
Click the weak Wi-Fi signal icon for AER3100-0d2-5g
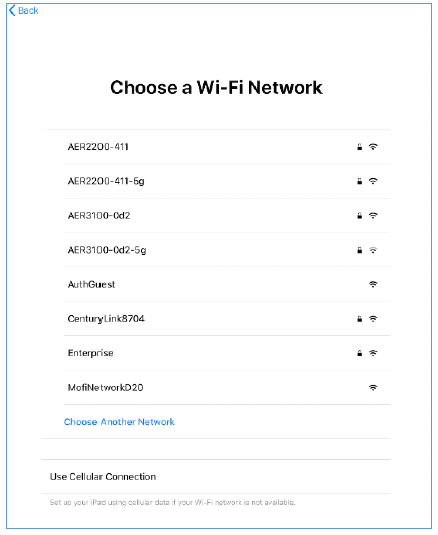pyautogui.click(x=373, y=250)
